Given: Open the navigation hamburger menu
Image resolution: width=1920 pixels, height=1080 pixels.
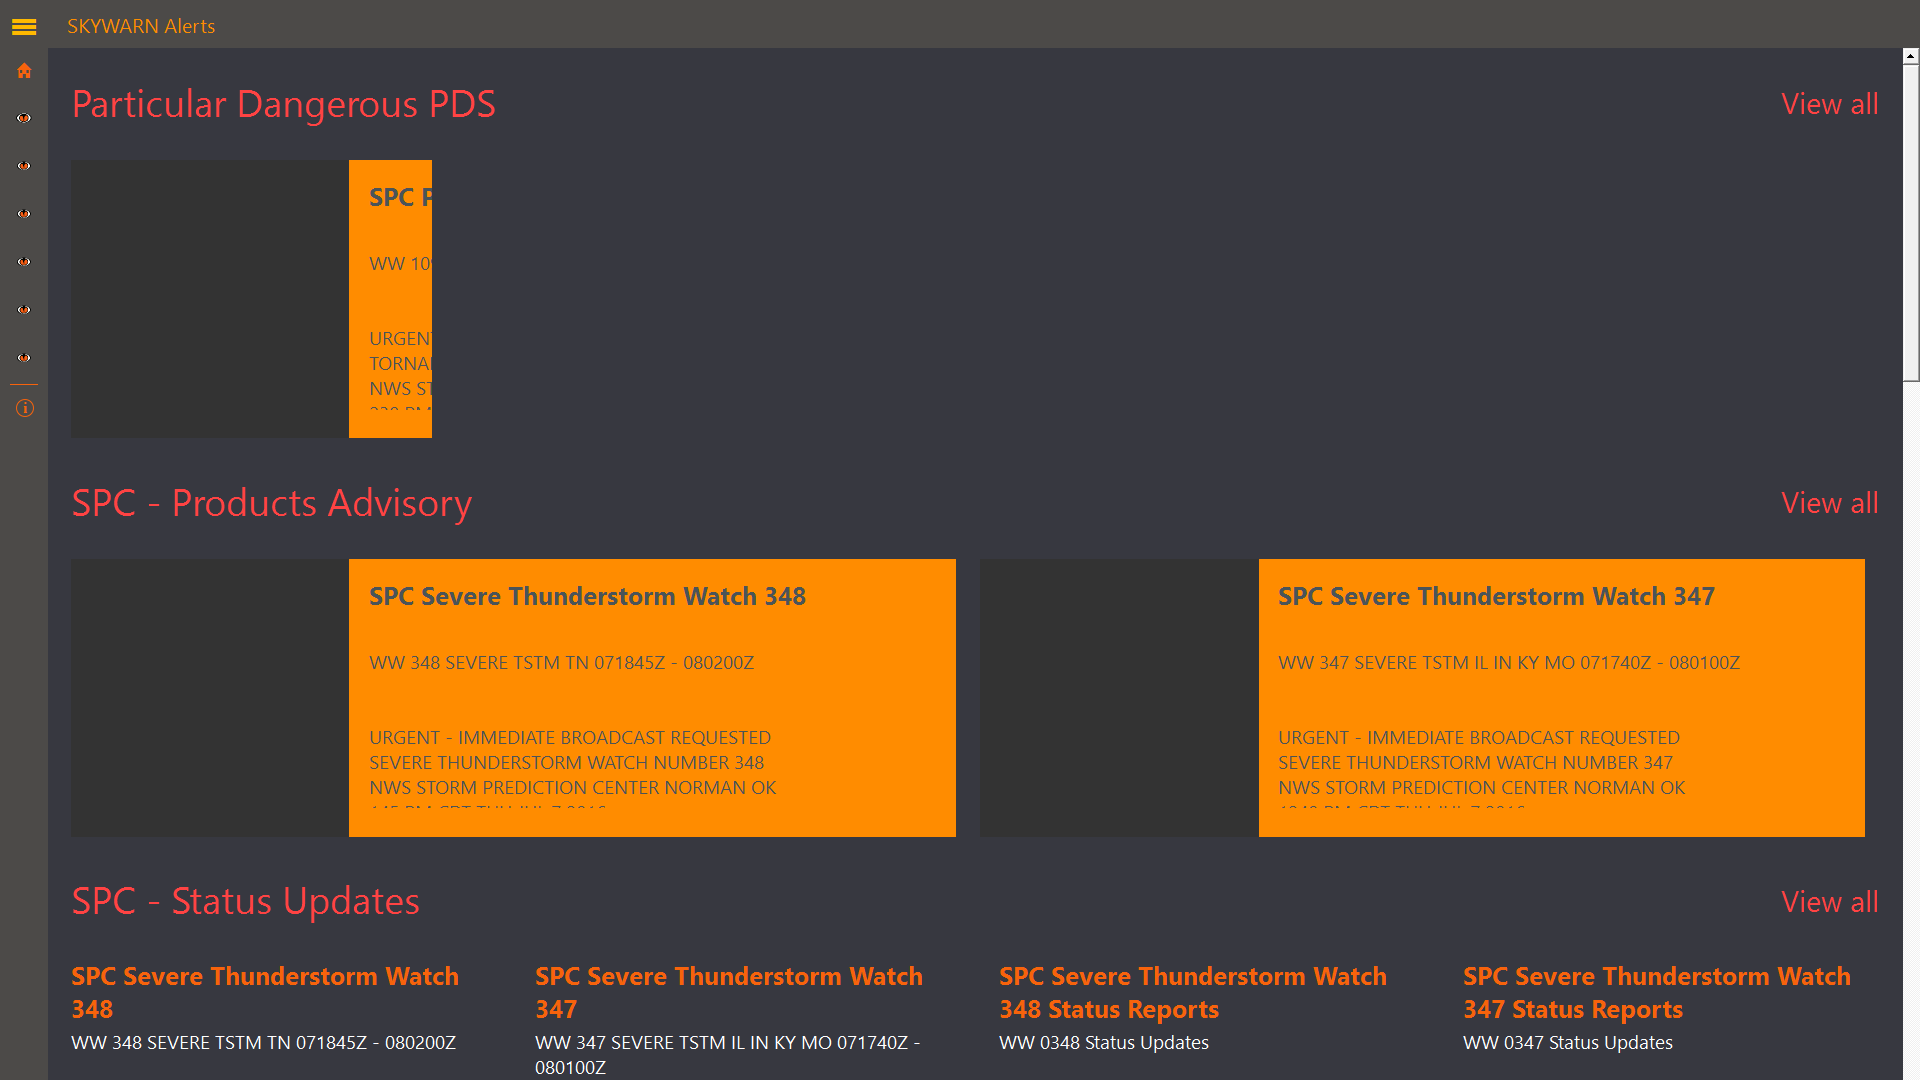Looking at the screenshot, I should [x=23, y=27].
